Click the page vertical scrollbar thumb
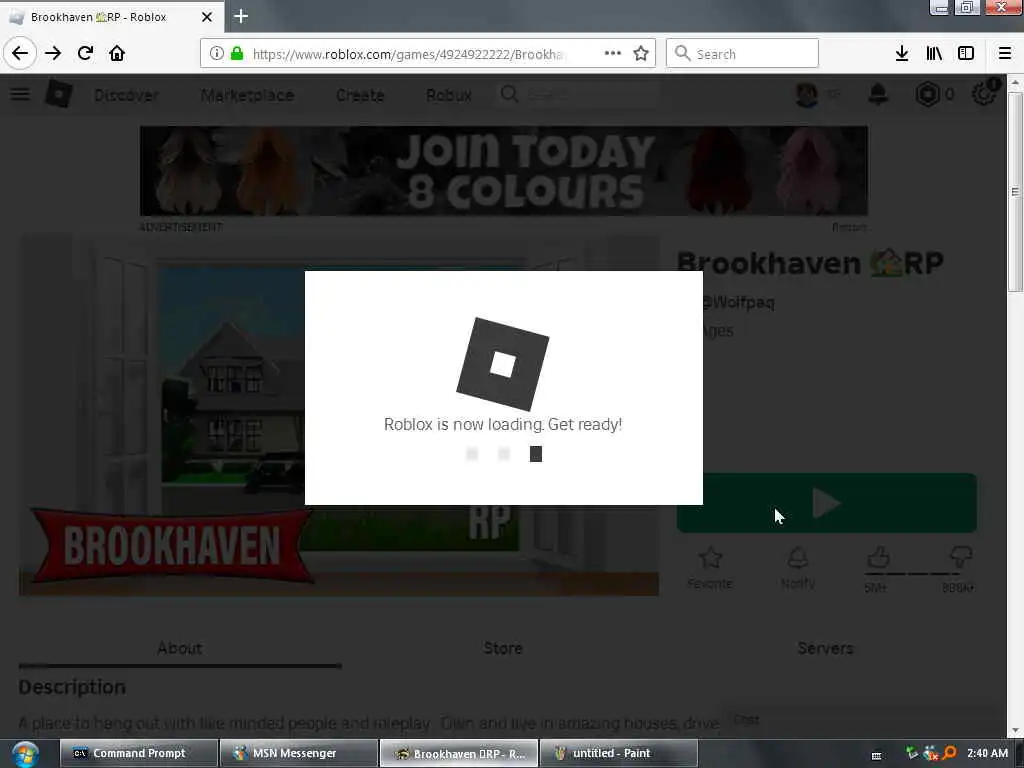Image resolution: width=1024 pixels, height=768 pixels. (1014, 191)
